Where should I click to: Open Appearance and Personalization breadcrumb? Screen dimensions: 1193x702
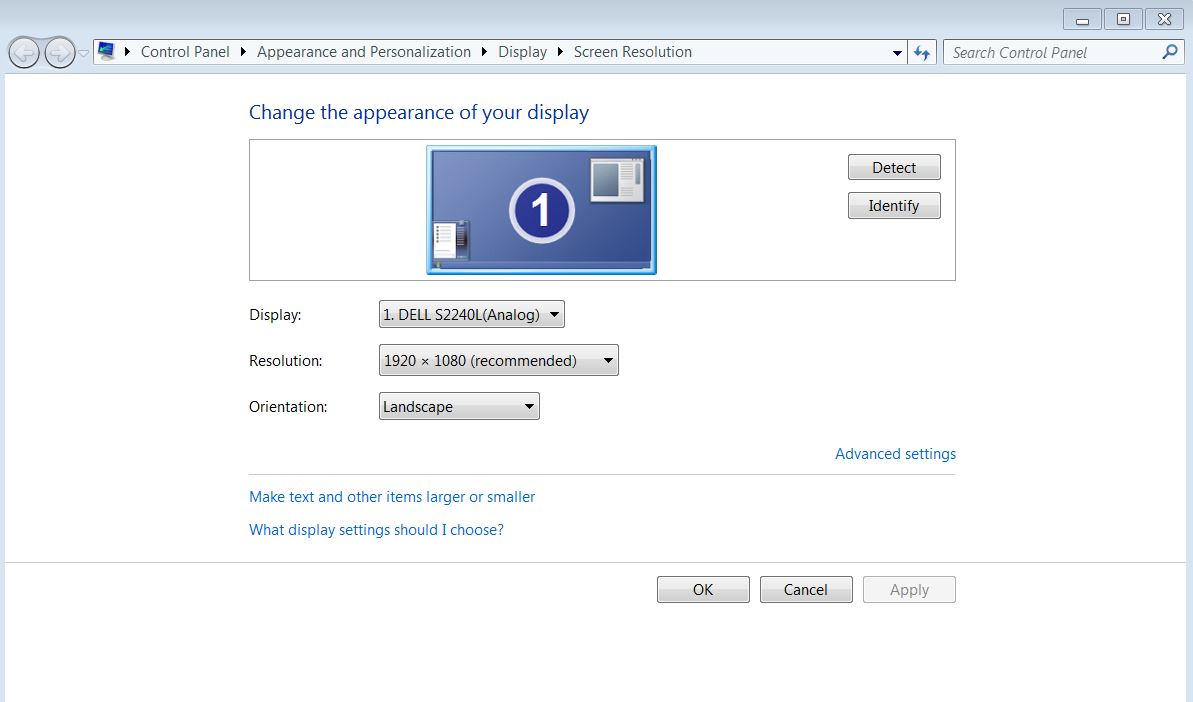pyautogui.click(x=364, y=52)
